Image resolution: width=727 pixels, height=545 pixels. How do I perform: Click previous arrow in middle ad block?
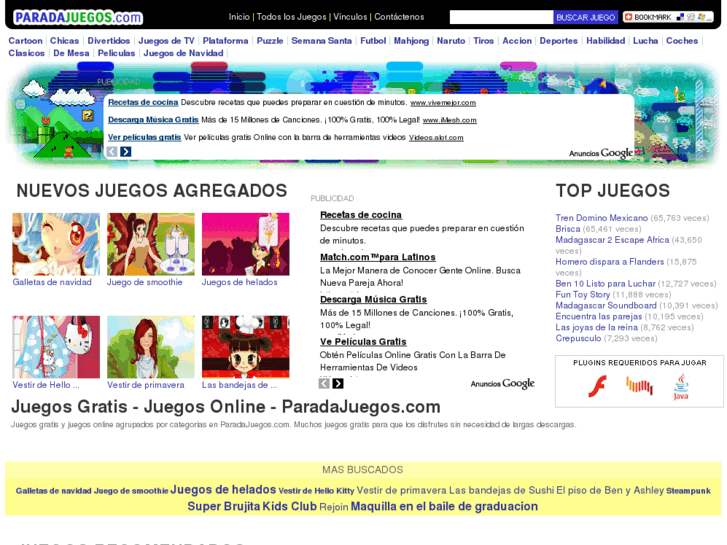pyautogui.click(x=324, y=384)
